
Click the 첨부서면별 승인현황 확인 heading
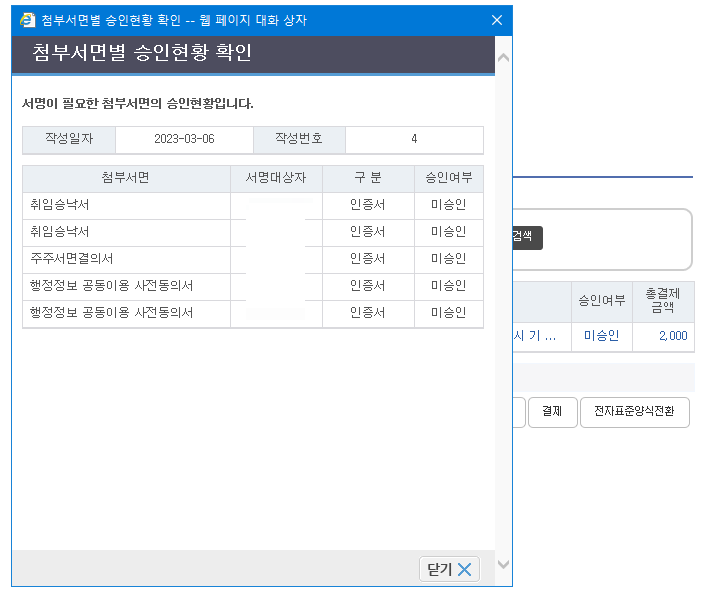pyautogui.click(x=142, y=52)
